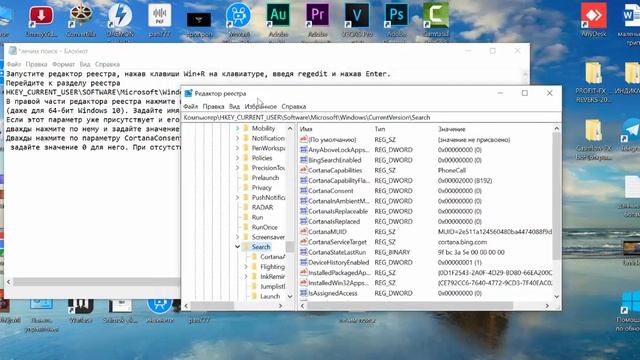This screenshot has width=640, height=360.
Task: Open Вид menu in Registry Editor
Action: pos(234,107)
